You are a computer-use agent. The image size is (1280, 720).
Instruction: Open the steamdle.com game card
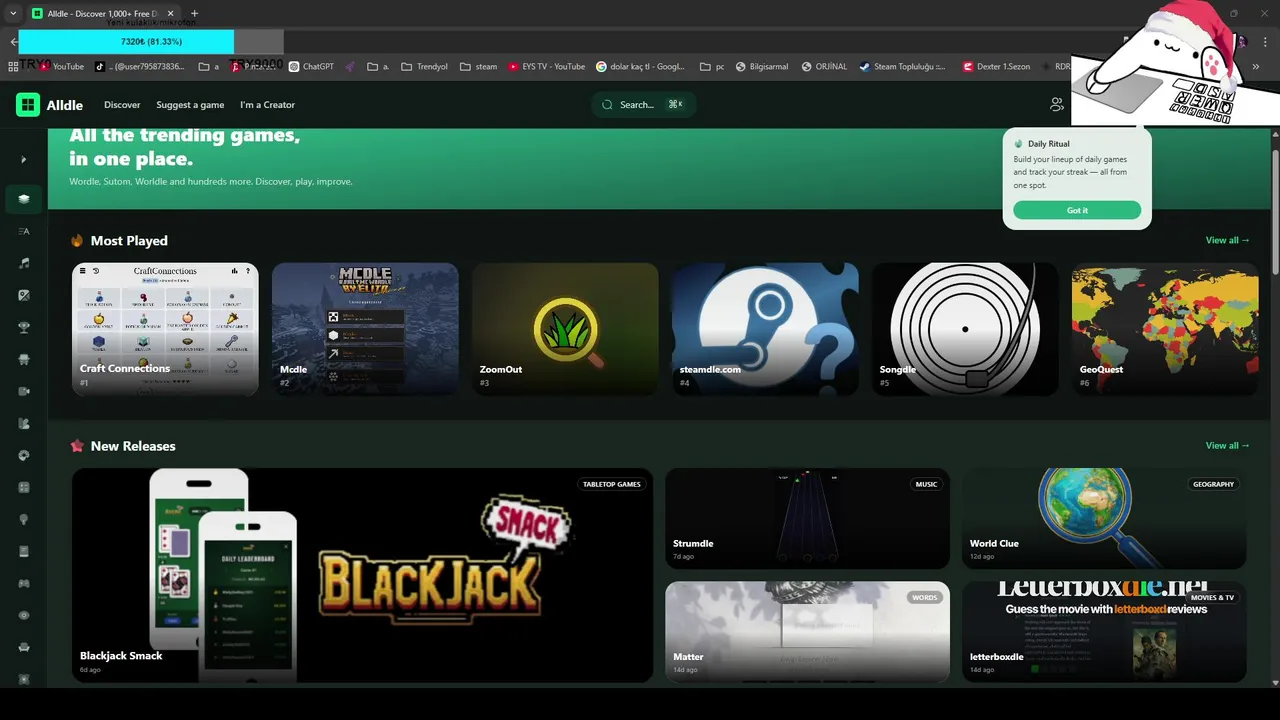765,329
